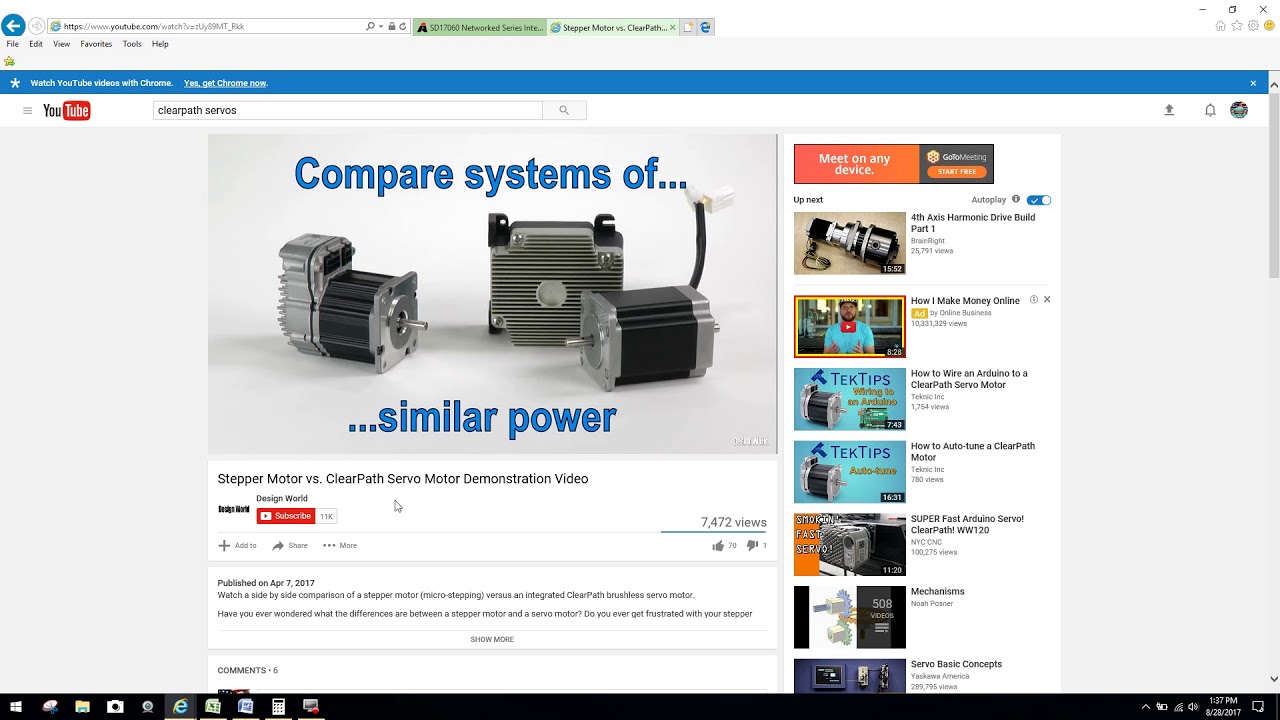Share the video using Share button
Viewport: 1280px width, 720px height.
(290, 546)
